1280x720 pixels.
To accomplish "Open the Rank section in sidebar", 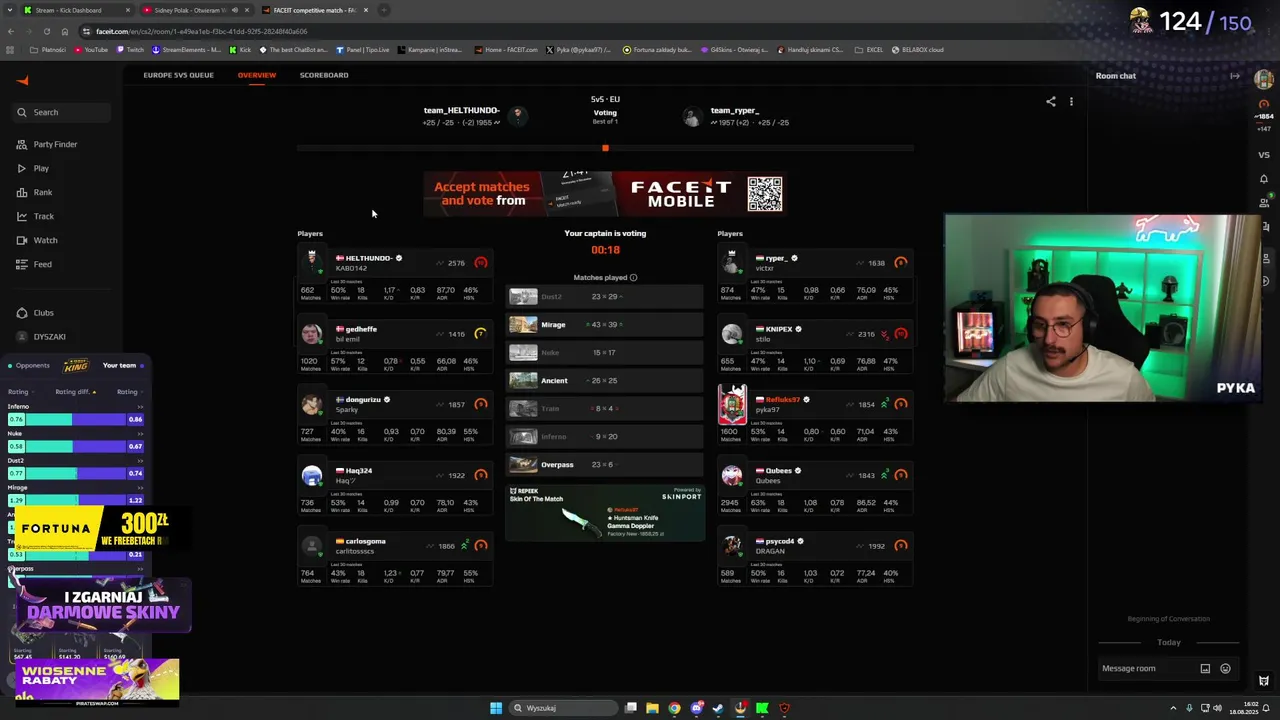I will 35,192.
